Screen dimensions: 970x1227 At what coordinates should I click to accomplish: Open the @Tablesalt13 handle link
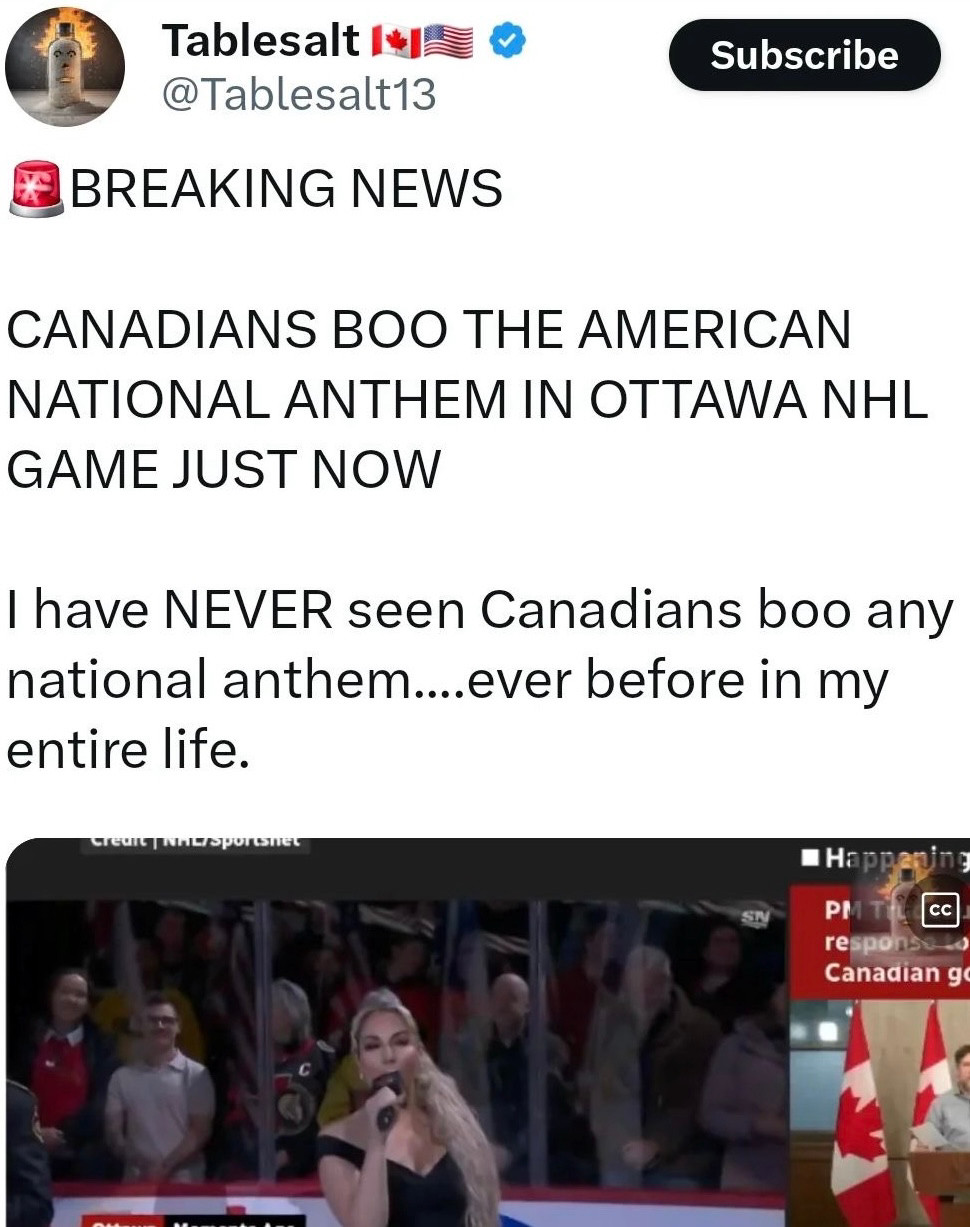tap(298, 95)
